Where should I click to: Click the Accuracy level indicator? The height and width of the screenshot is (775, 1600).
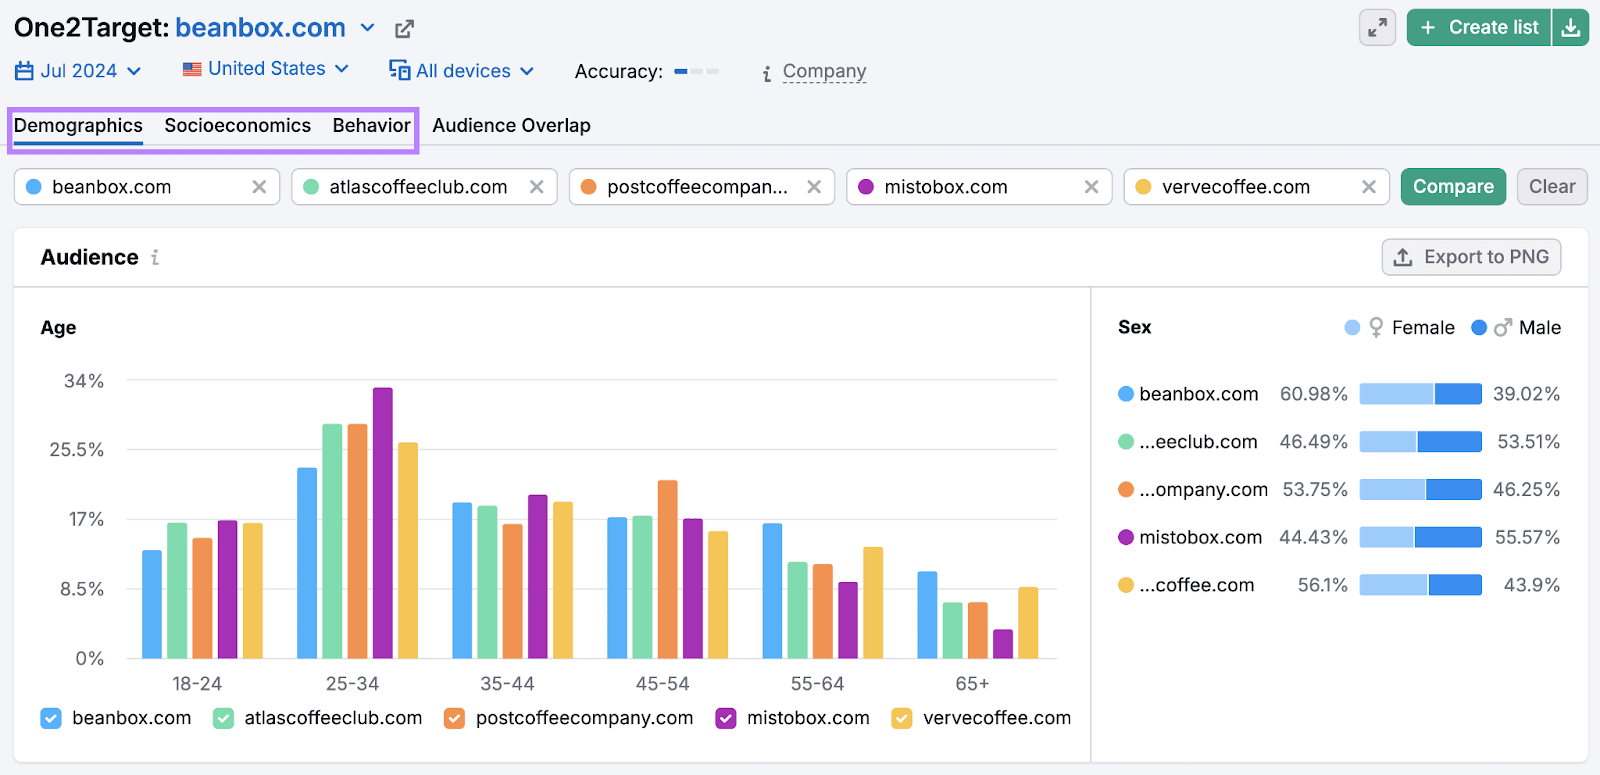tap(697, 71)
